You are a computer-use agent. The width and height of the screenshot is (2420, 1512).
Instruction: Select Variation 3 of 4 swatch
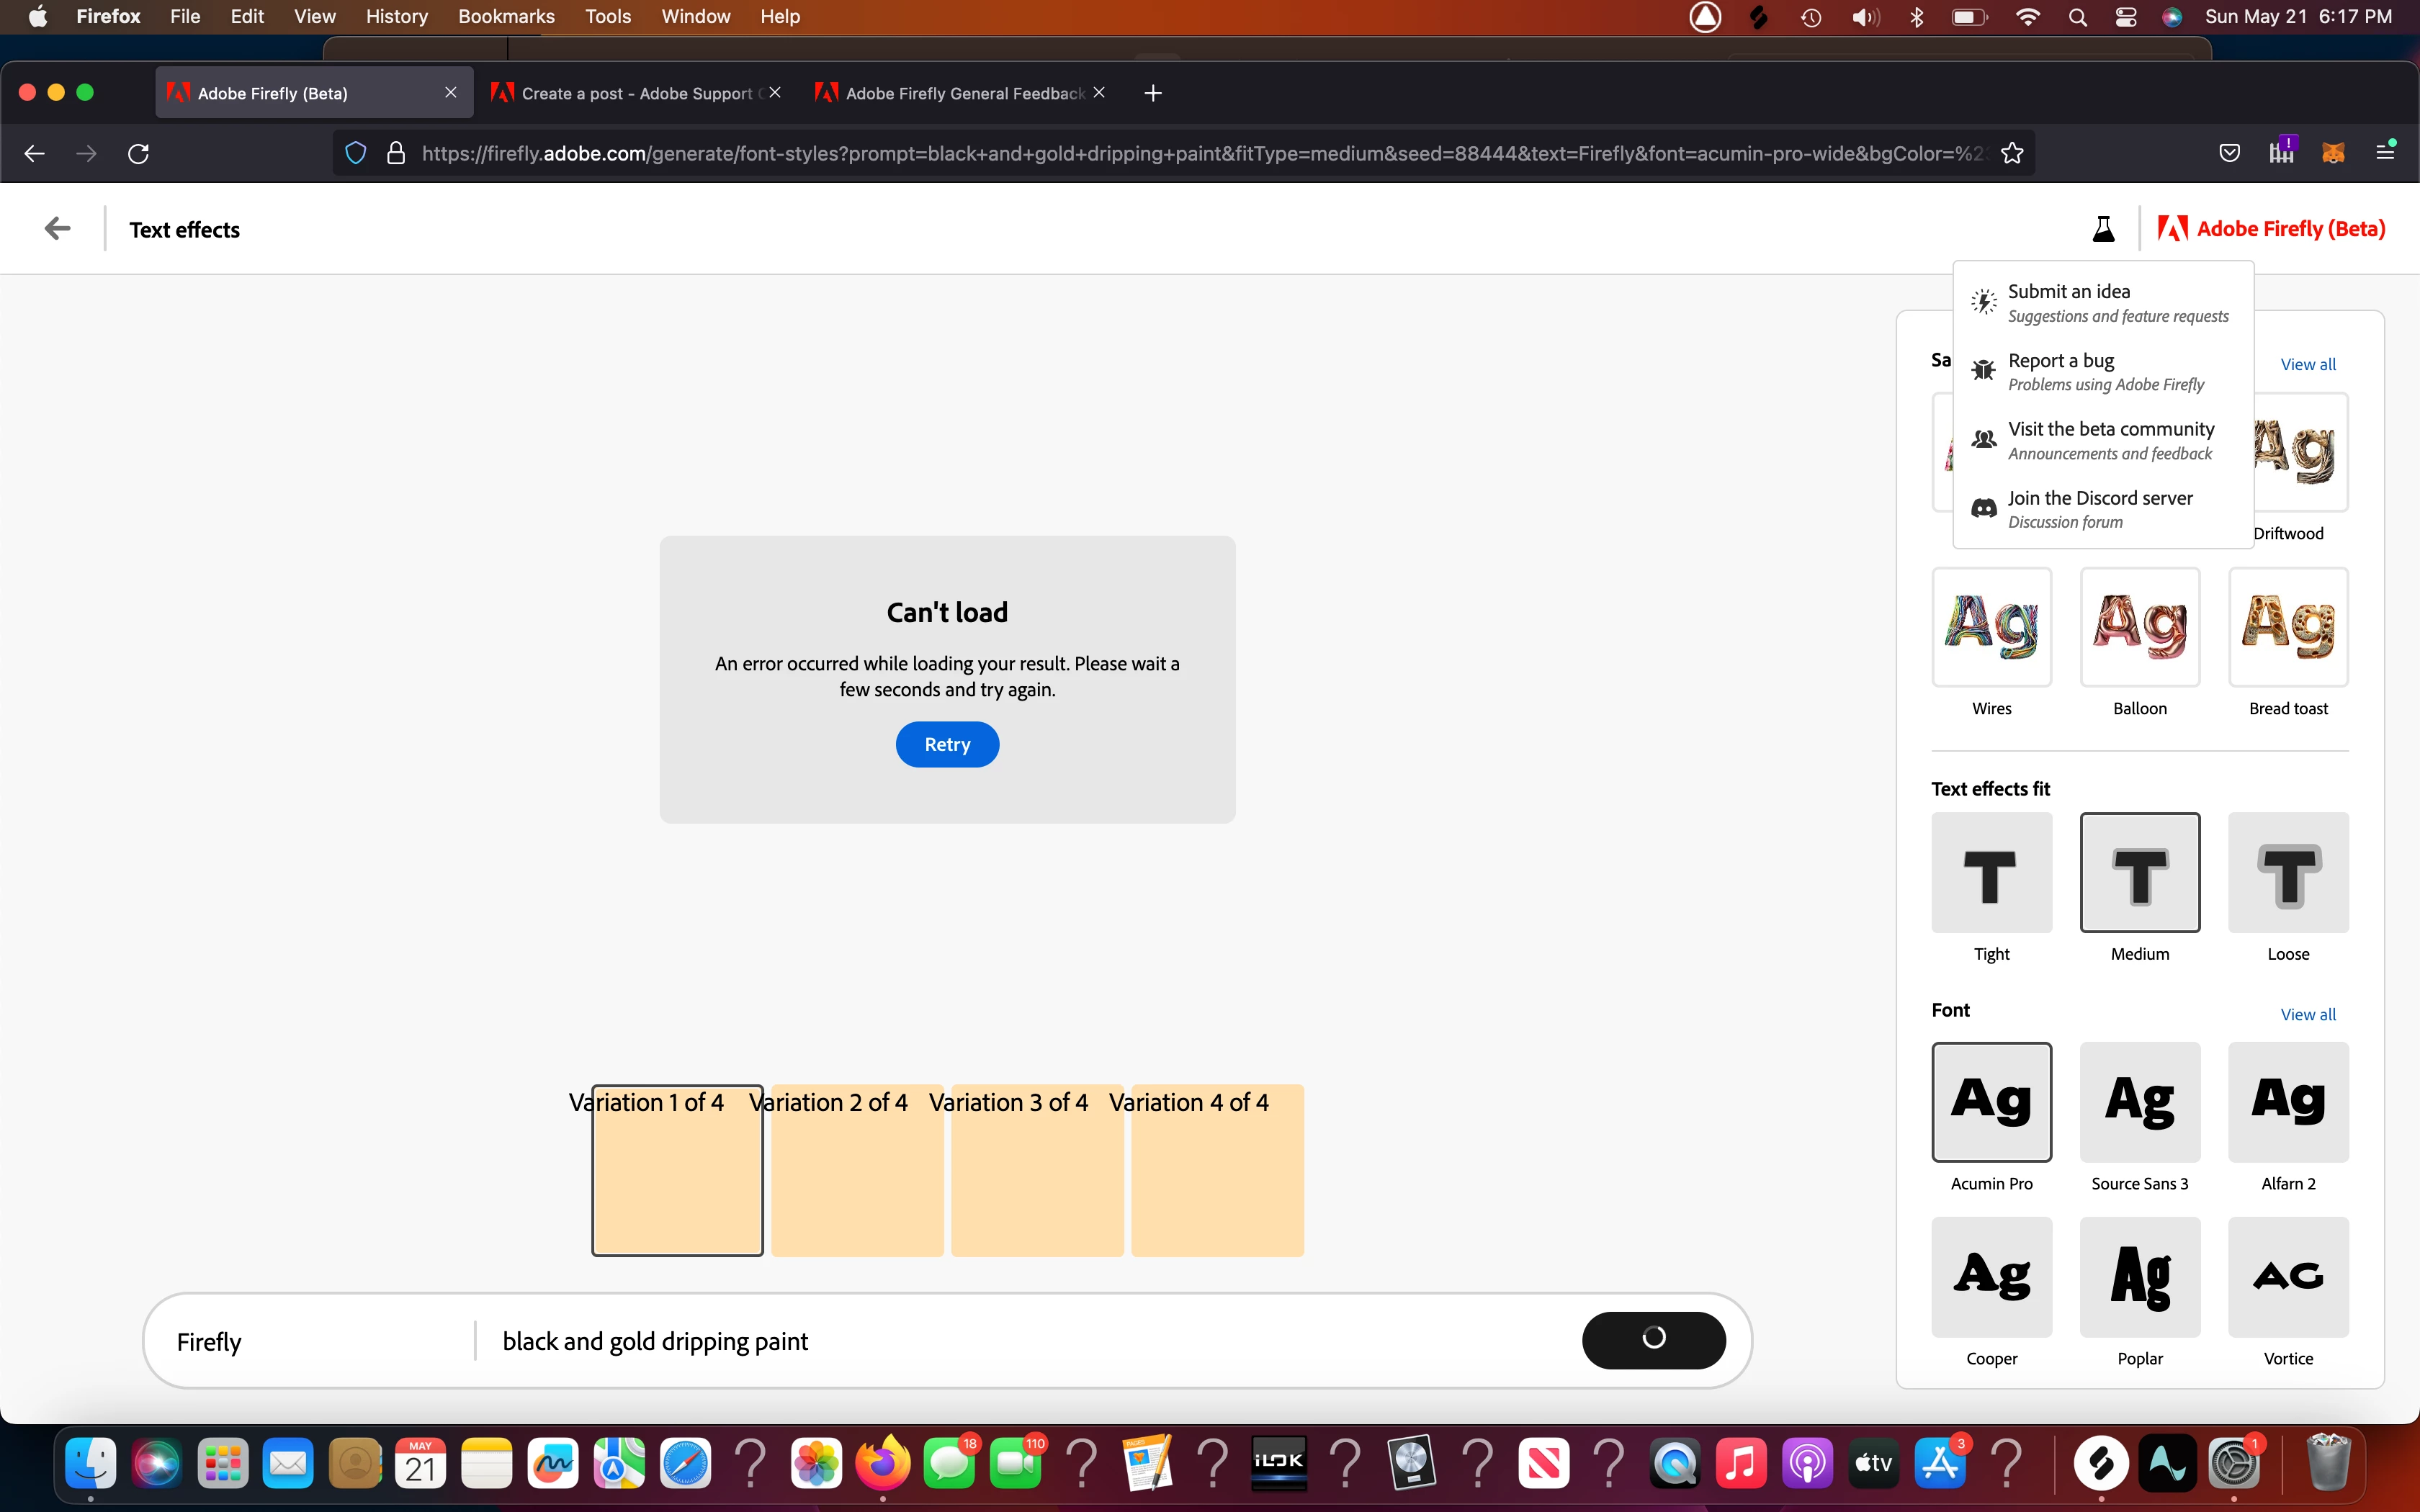[x=1037, y=1170]
